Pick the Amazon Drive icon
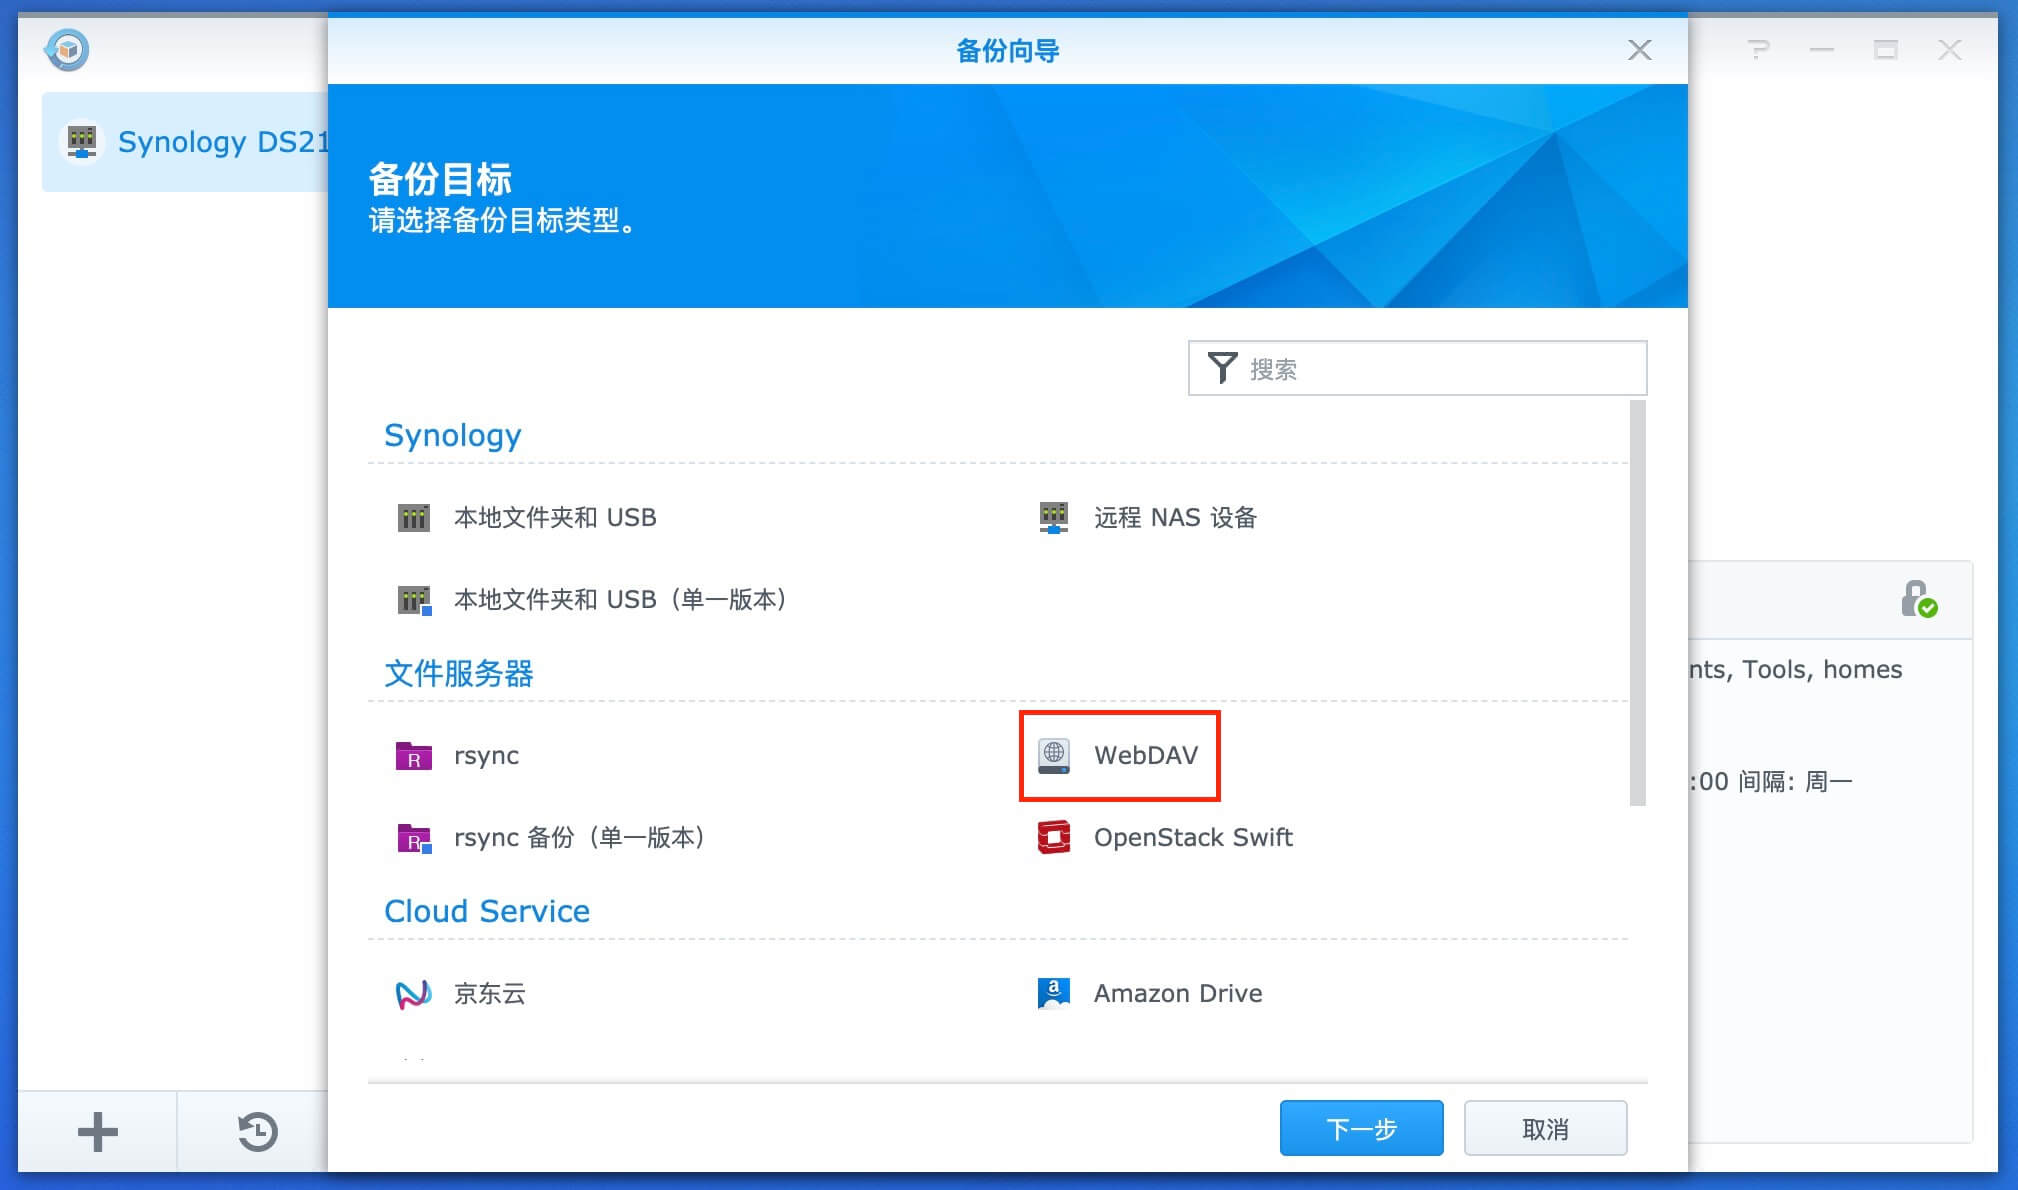Screen dimensions: 2018x1190 pos(1053,994)
